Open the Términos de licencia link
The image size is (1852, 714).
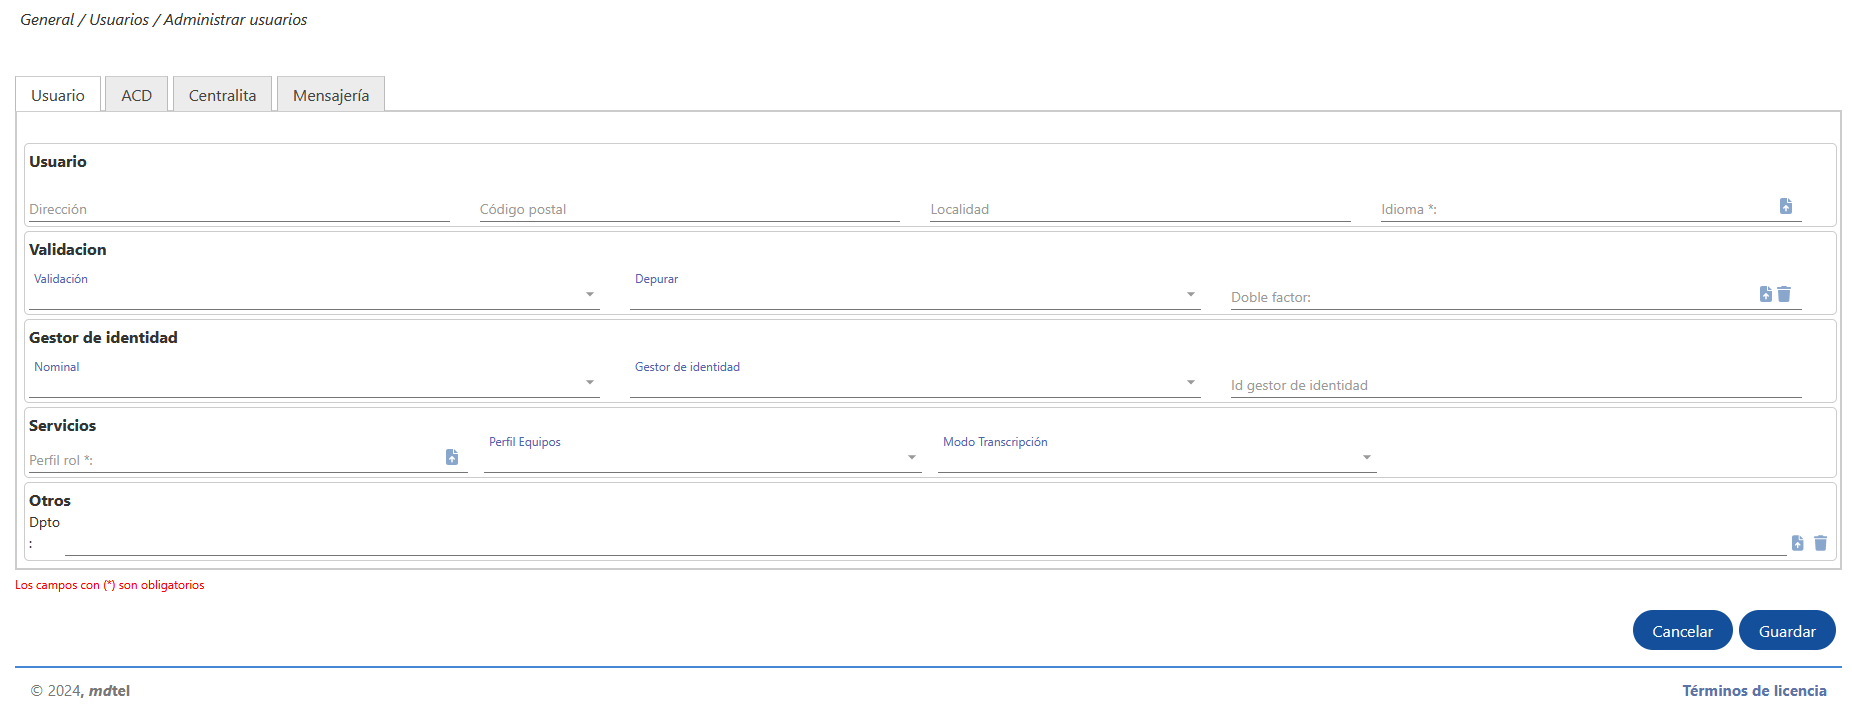coord(1754,691)
